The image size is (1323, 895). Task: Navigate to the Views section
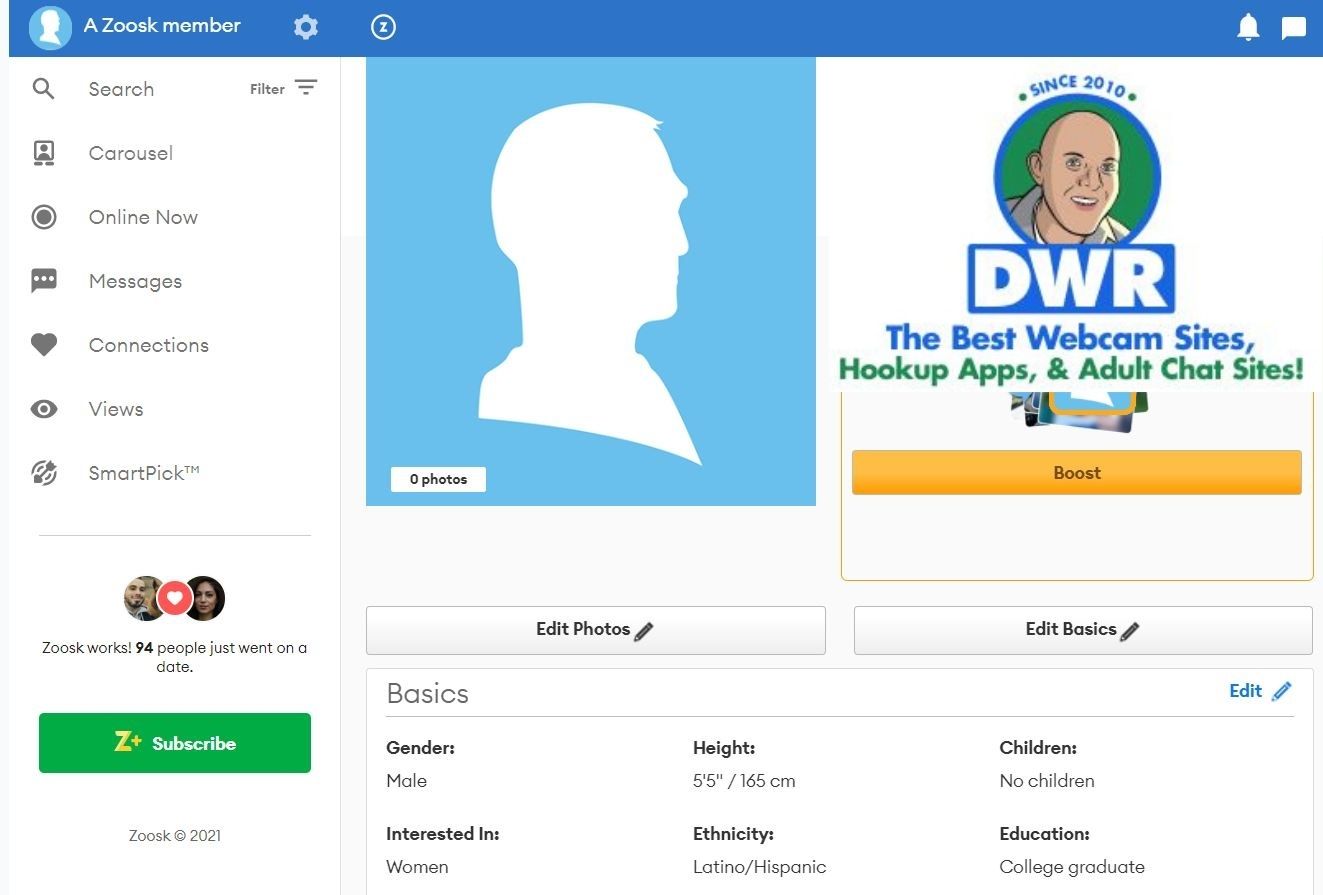(115, 409)
